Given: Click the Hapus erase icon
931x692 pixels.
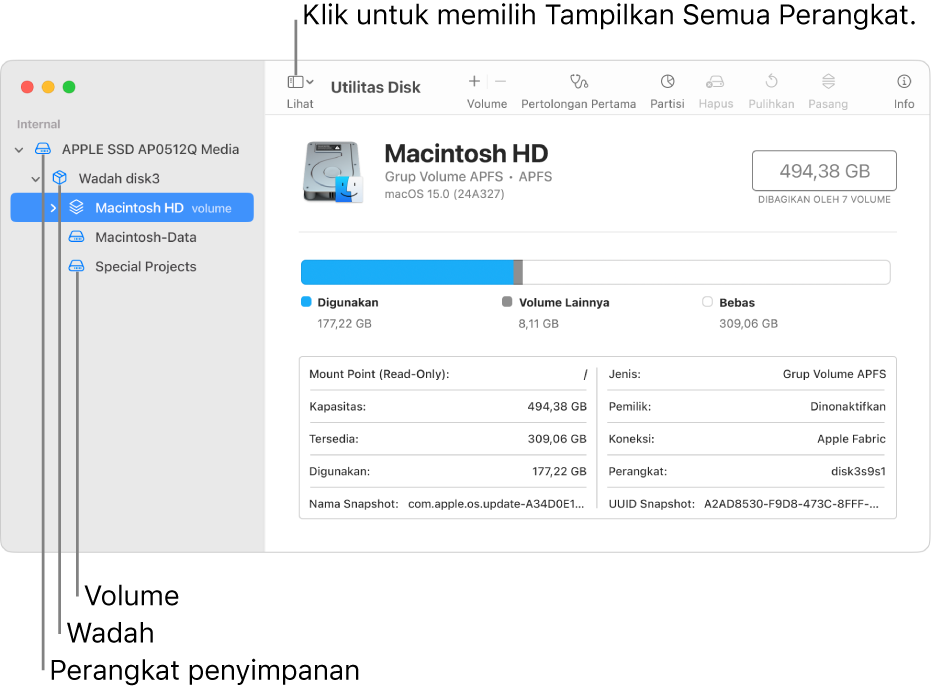Looking at the screenshot, I should [x=715, y=81].
